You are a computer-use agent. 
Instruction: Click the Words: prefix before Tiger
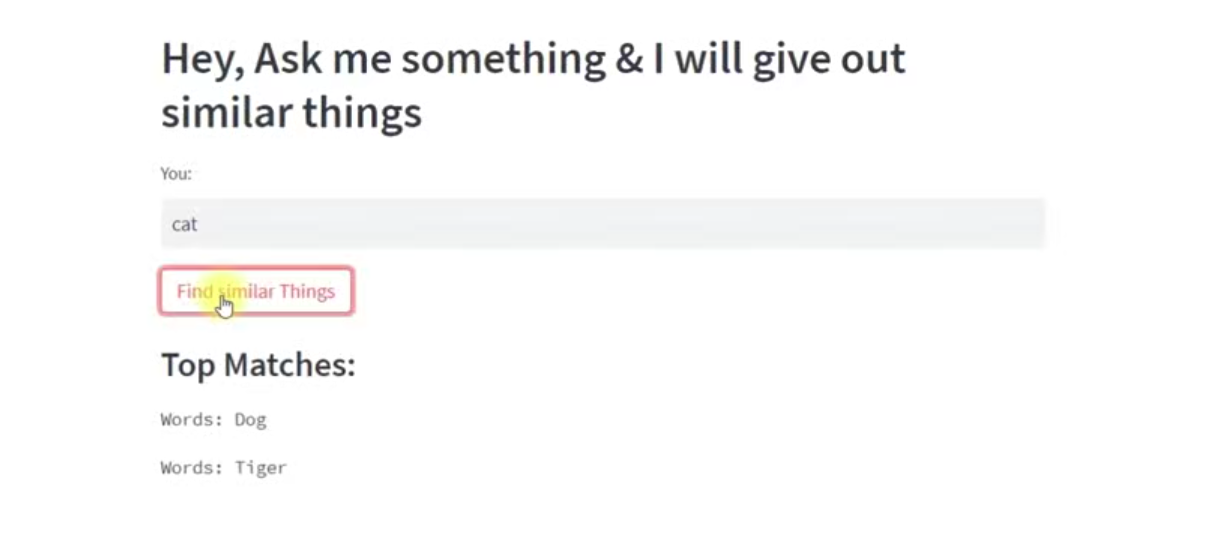click(192, 467)
